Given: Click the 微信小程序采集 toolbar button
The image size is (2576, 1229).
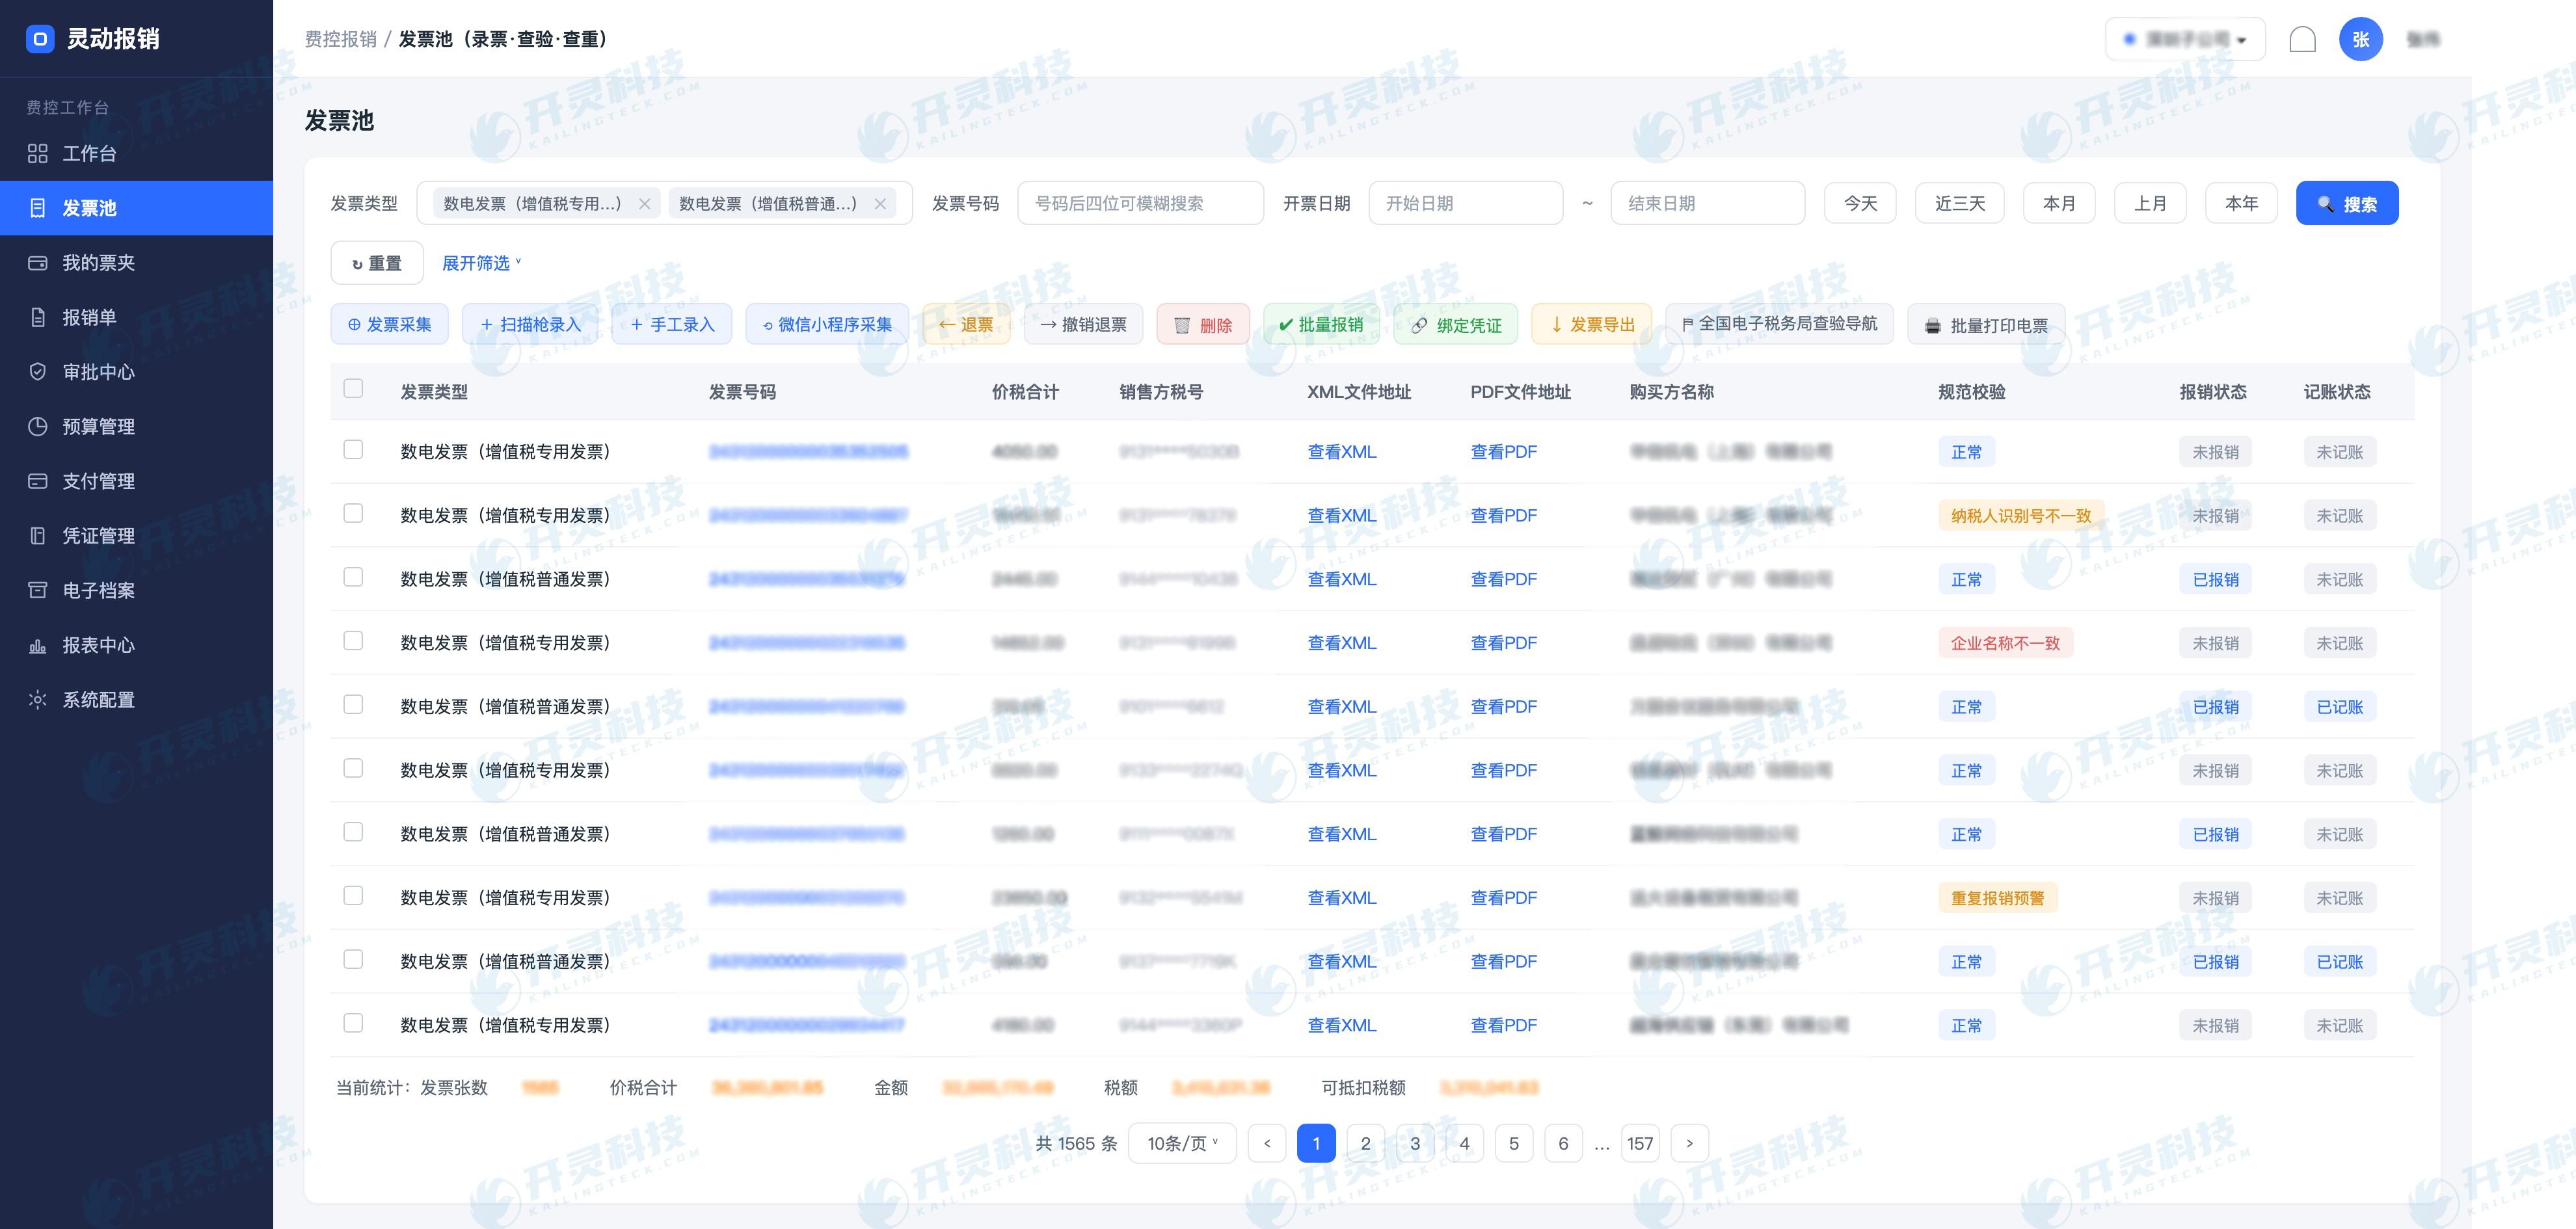Looking at the screenshot, I should [827, 324].
